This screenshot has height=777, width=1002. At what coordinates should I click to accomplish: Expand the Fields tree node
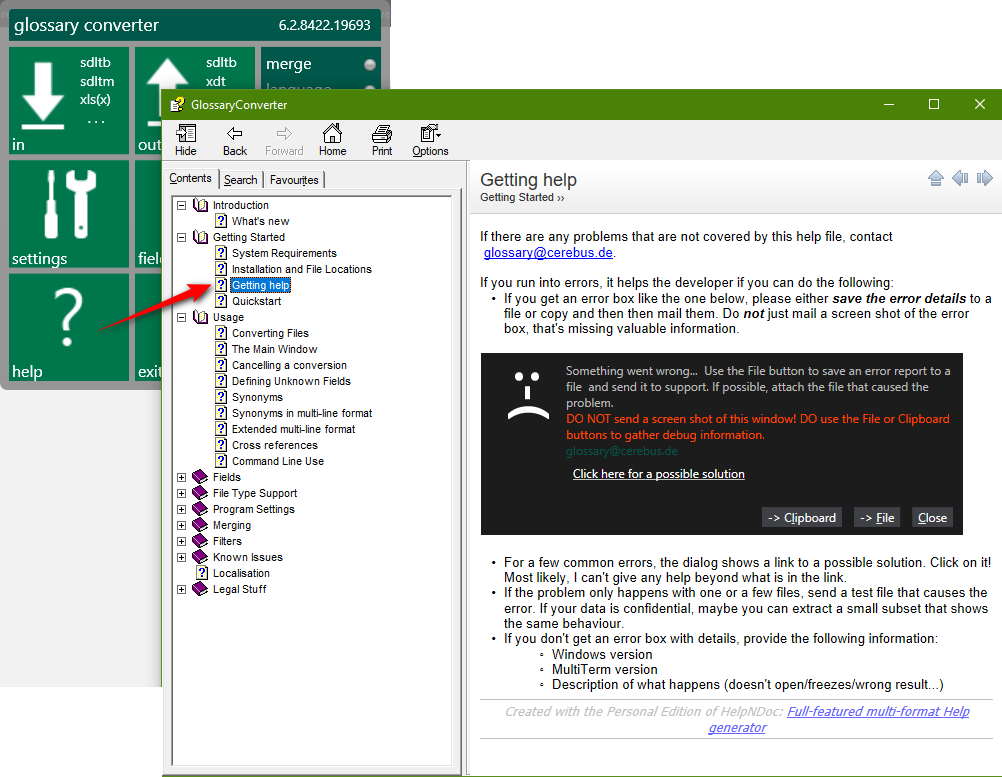click(181, 477)
